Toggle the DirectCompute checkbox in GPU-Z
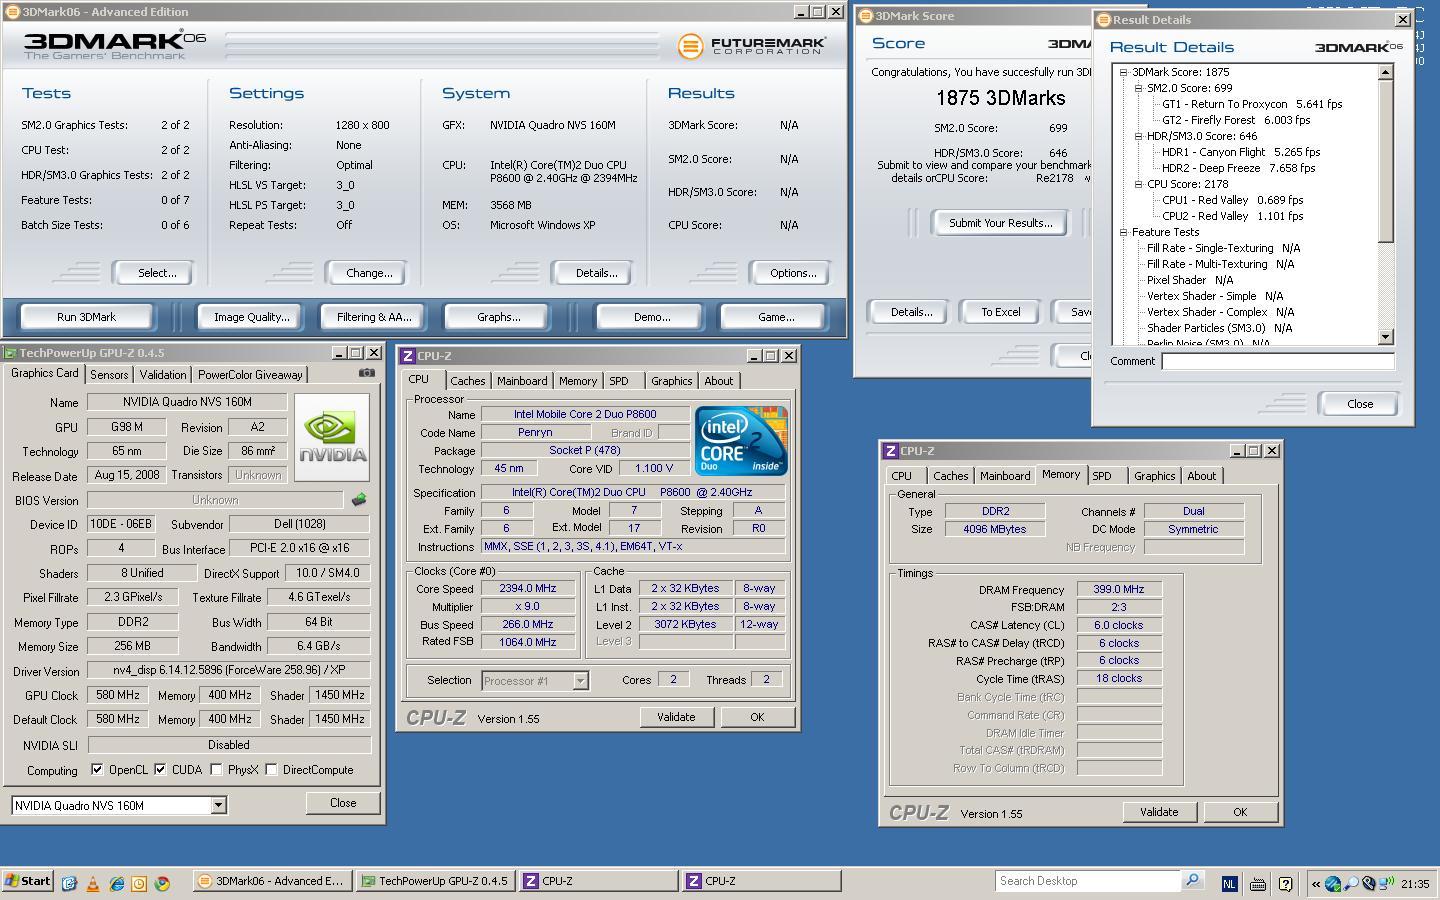The height and width of the screenshot is (900, 1440). pyautogui.click(x=271, y=770)
